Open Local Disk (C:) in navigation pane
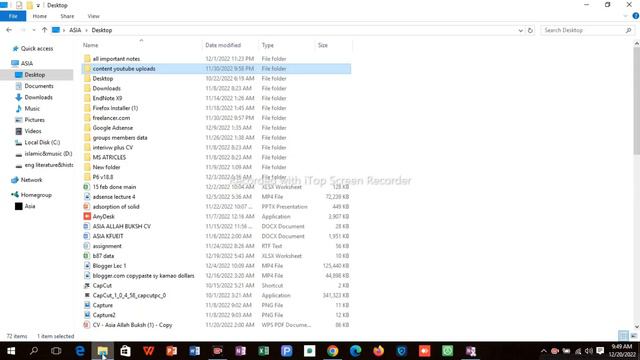 pyautogui.click(x=42, y=142)
